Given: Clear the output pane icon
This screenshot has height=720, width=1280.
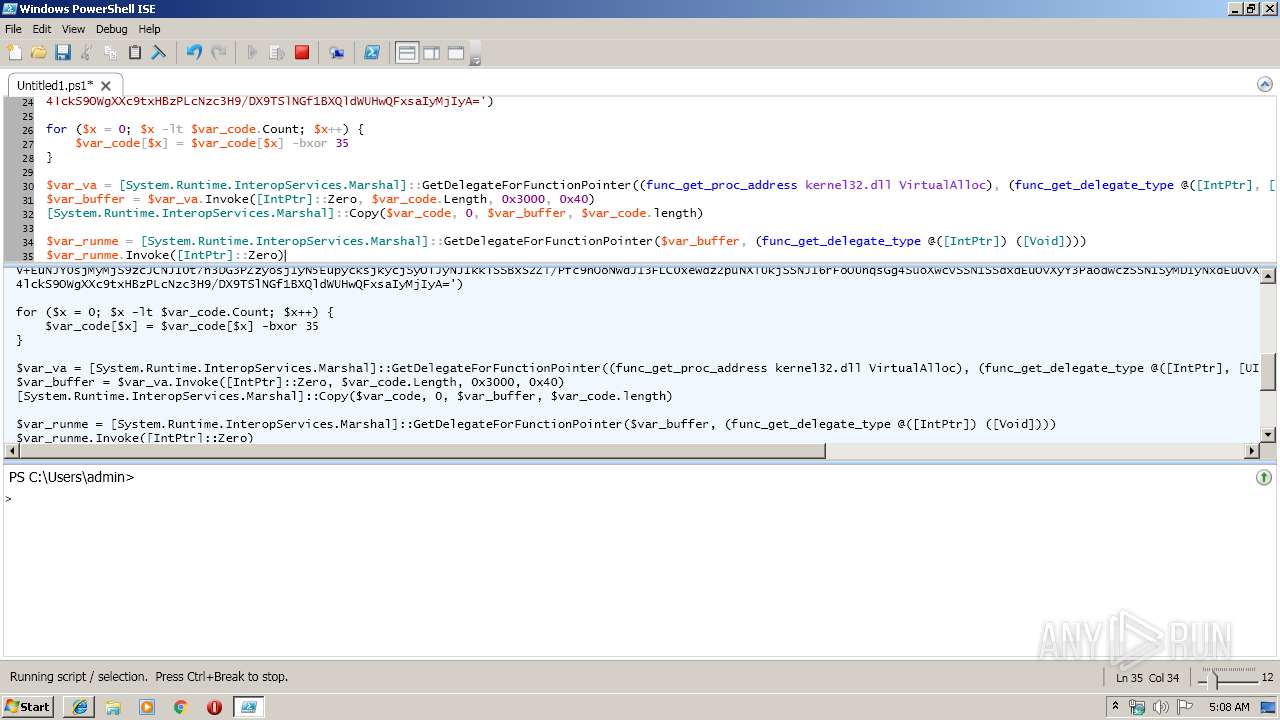Looking at the screenshot, I should point(158,53).
